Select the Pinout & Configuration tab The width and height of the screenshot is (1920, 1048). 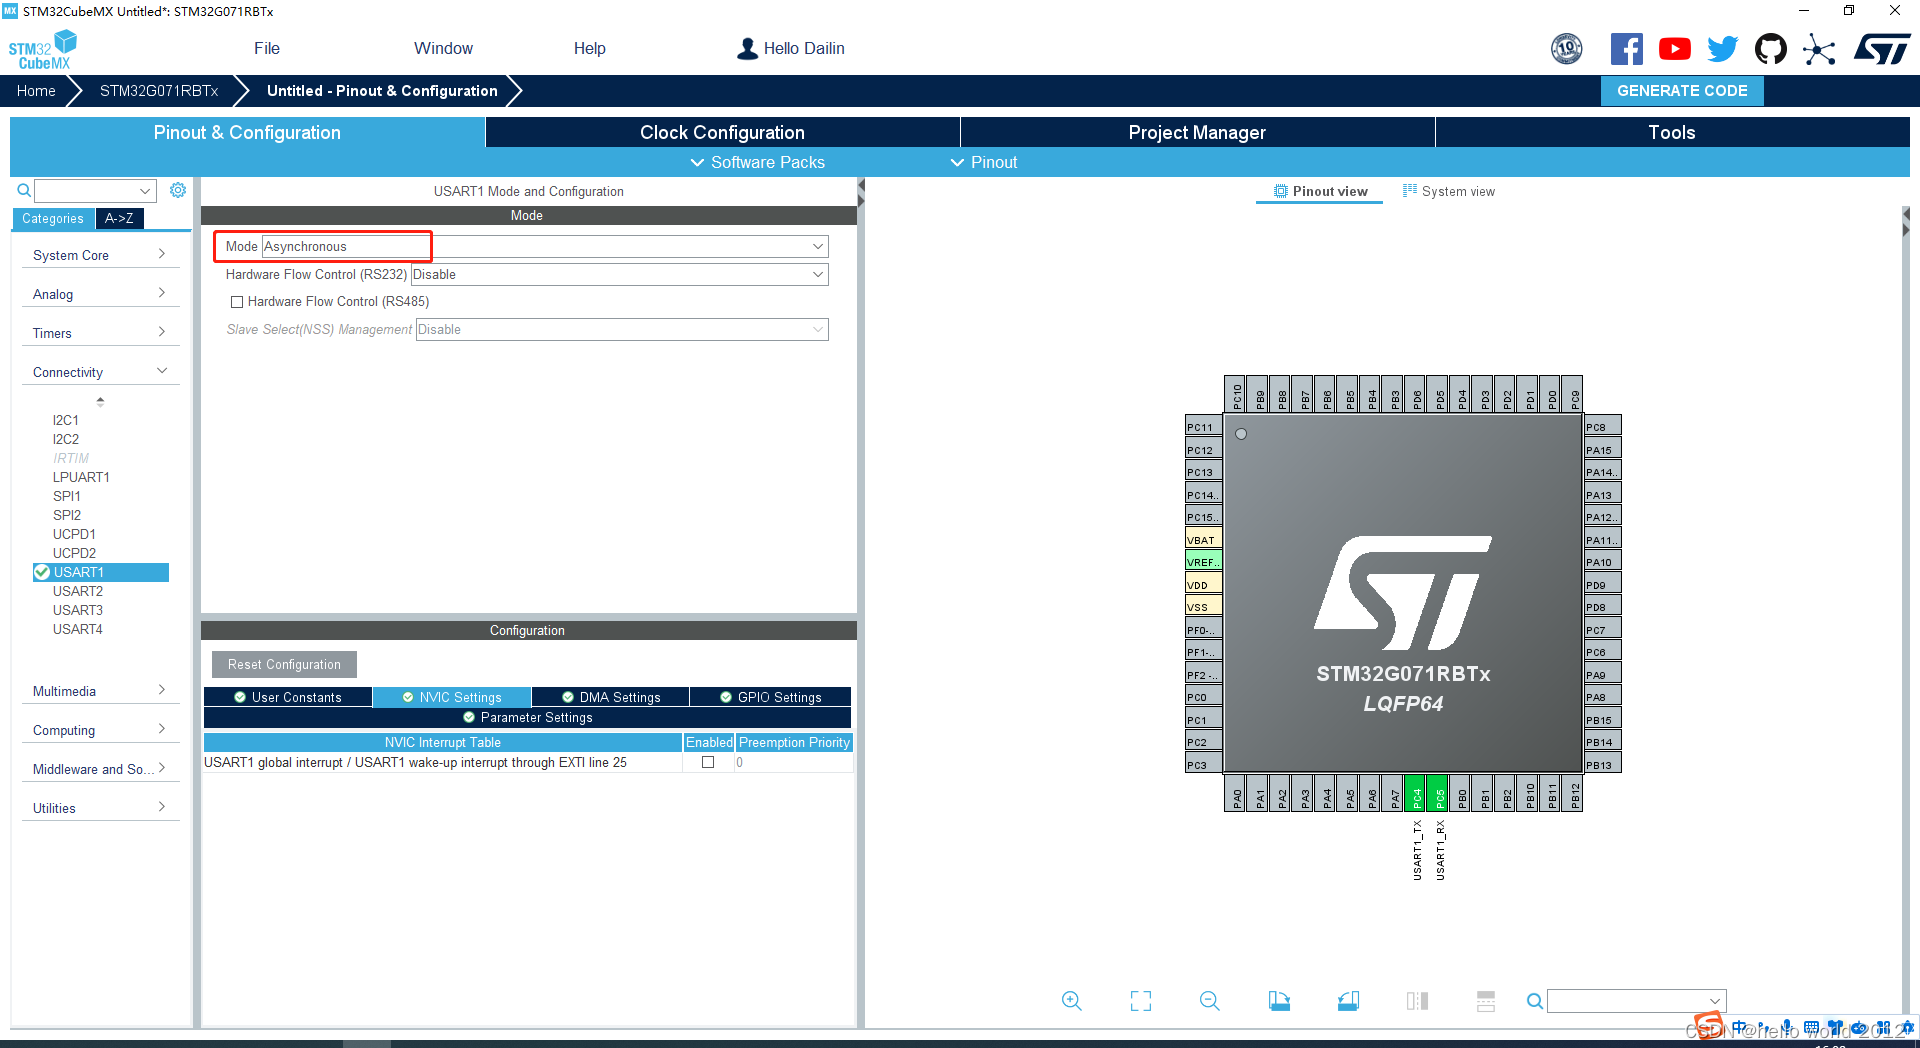[247, 132]
